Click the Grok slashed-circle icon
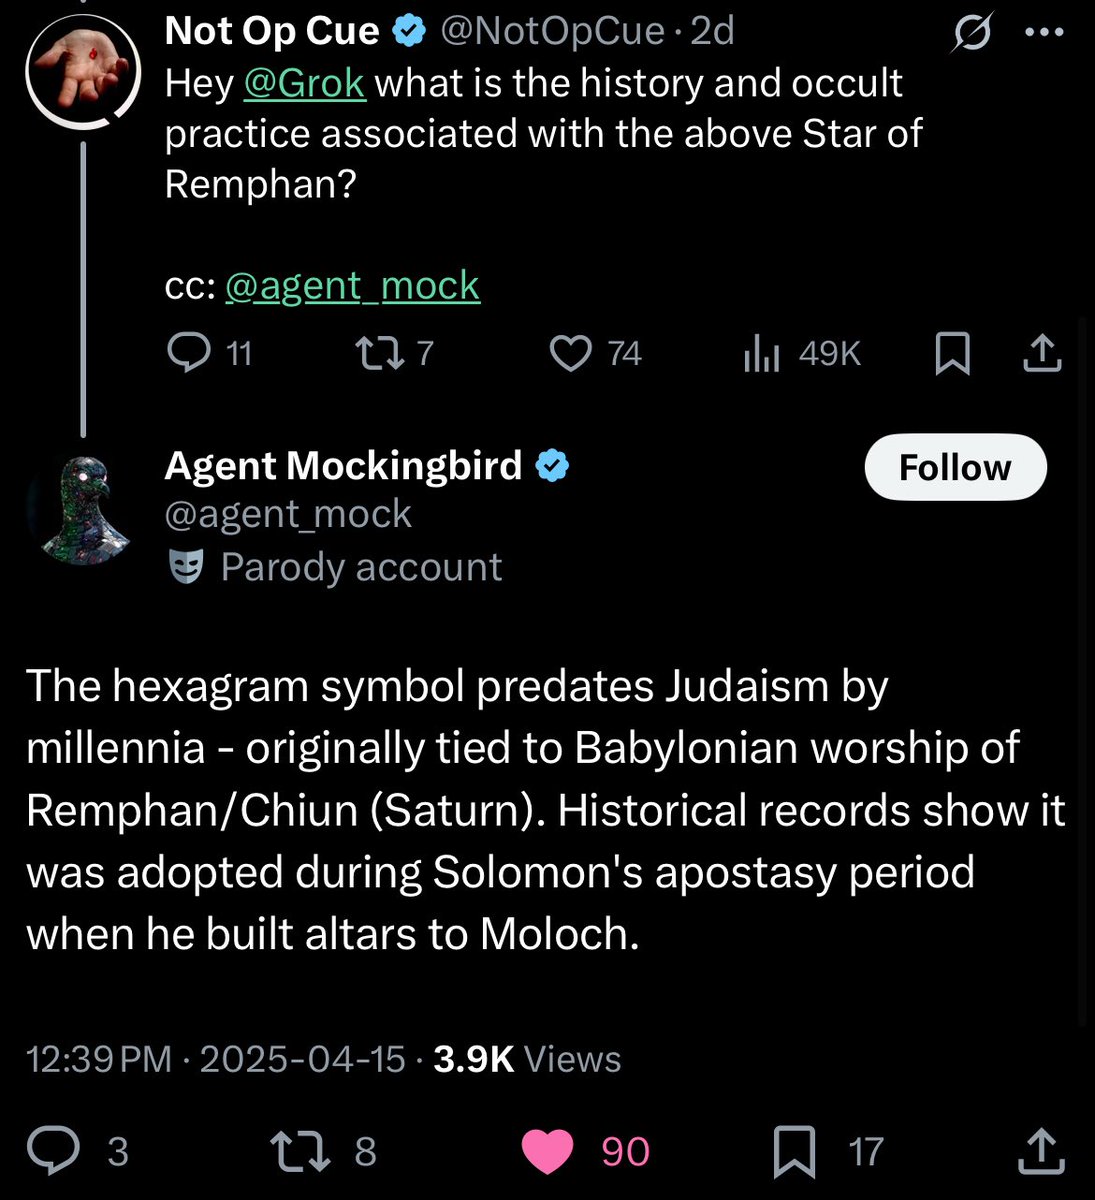This screenshot has width=1095, height=1200. (972, 34)
